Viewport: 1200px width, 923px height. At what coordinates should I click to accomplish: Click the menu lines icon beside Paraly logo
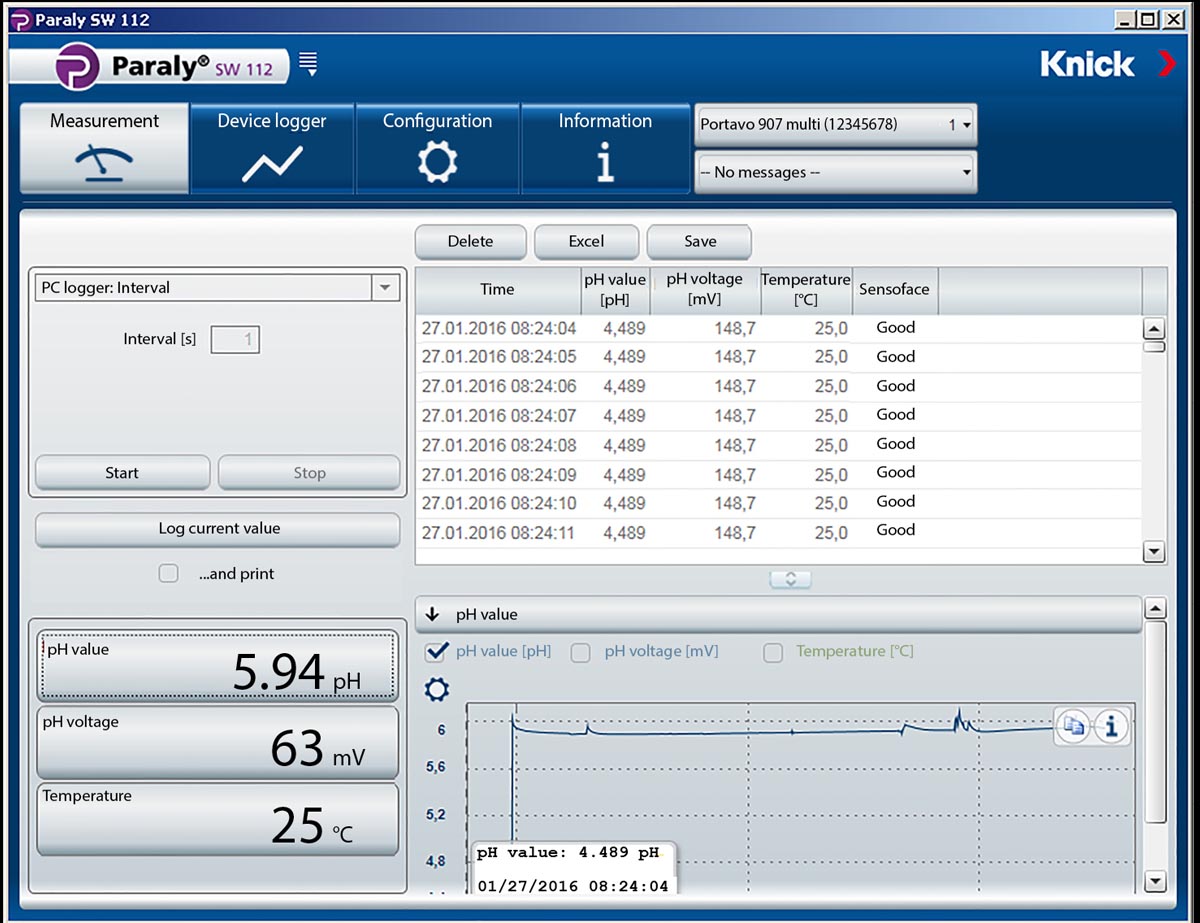(309, 63)
